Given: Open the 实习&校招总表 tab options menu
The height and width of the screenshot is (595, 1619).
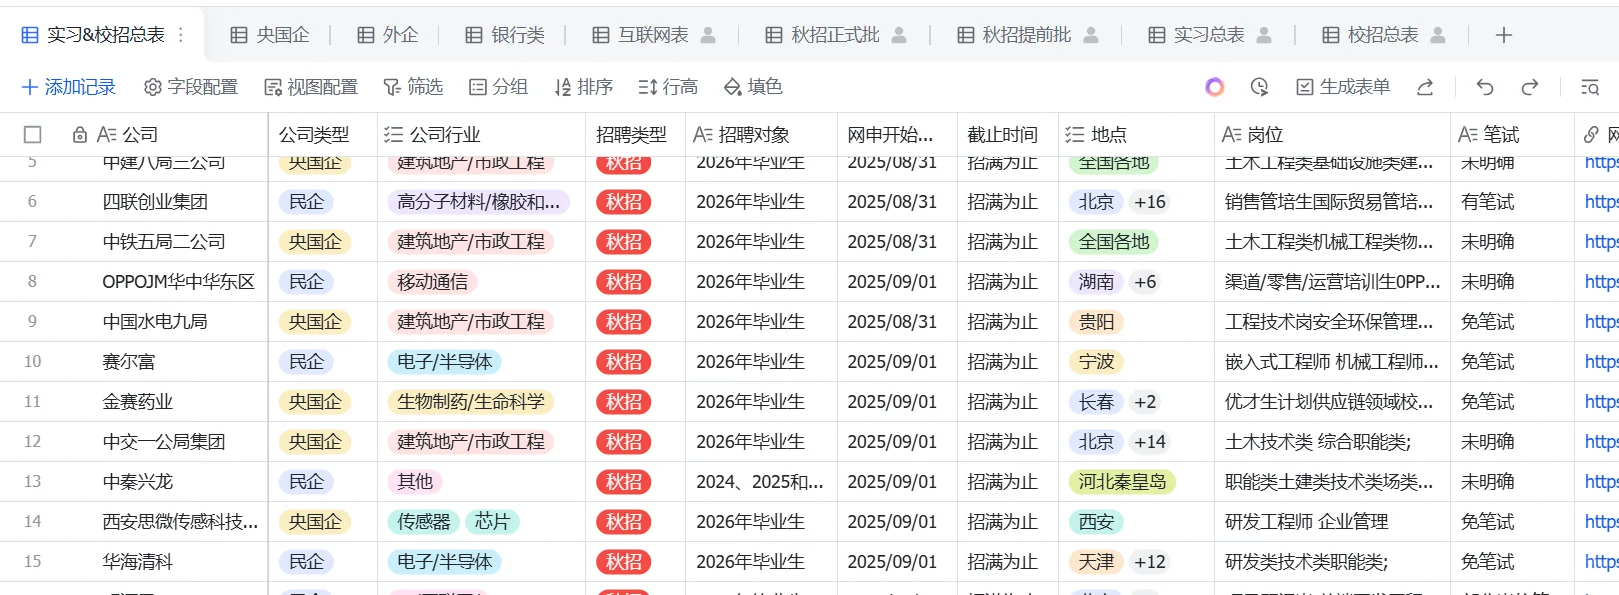Looking at the screenshot, I should 181,35.
